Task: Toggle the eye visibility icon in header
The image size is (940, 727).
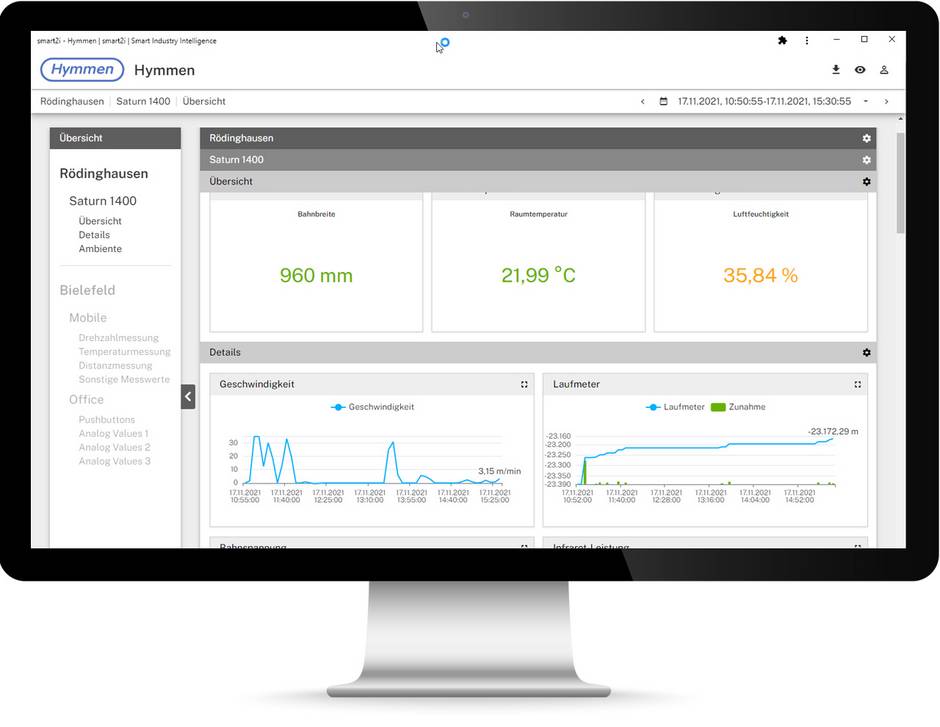Action: 860,70
